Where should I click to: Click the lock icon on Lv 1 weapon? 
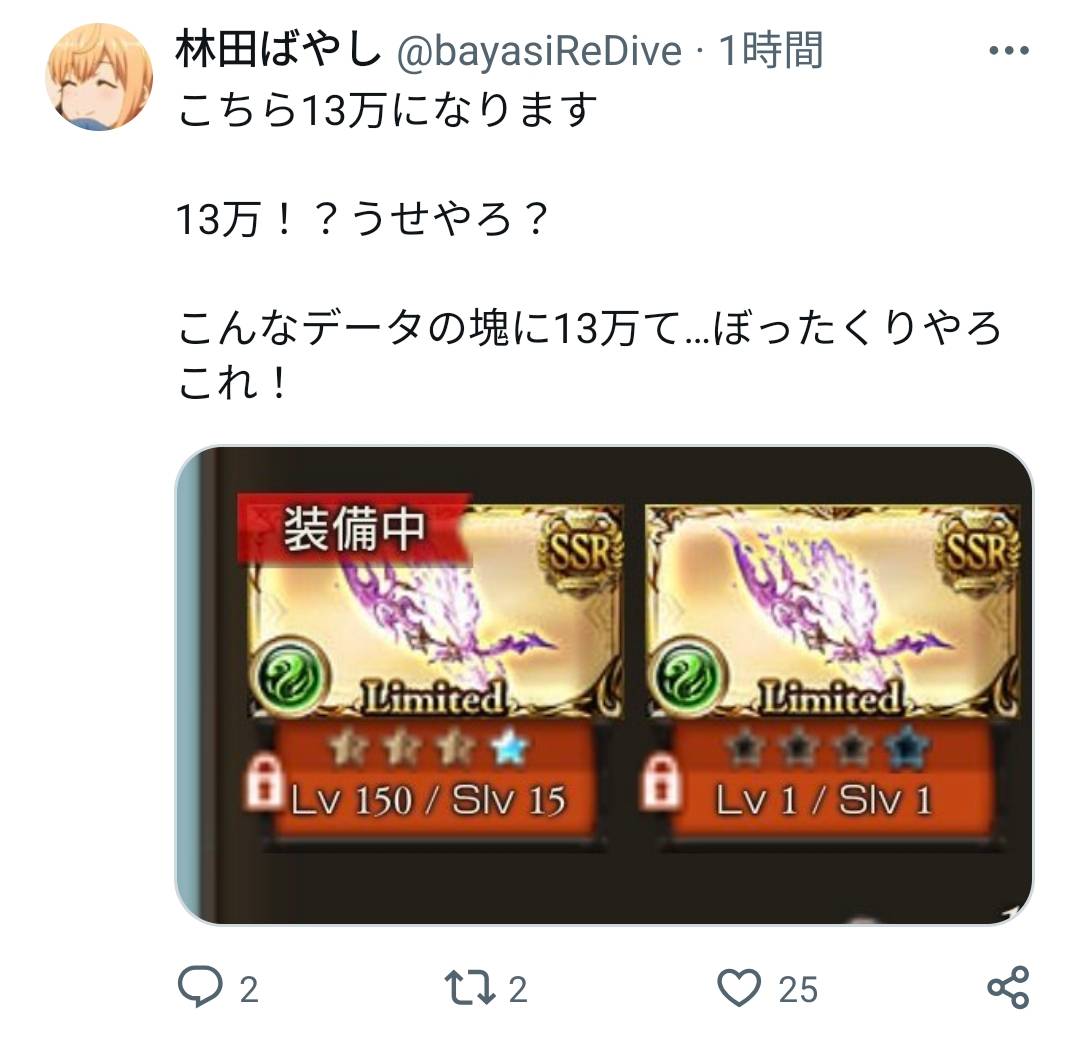(x=661, y=781)
